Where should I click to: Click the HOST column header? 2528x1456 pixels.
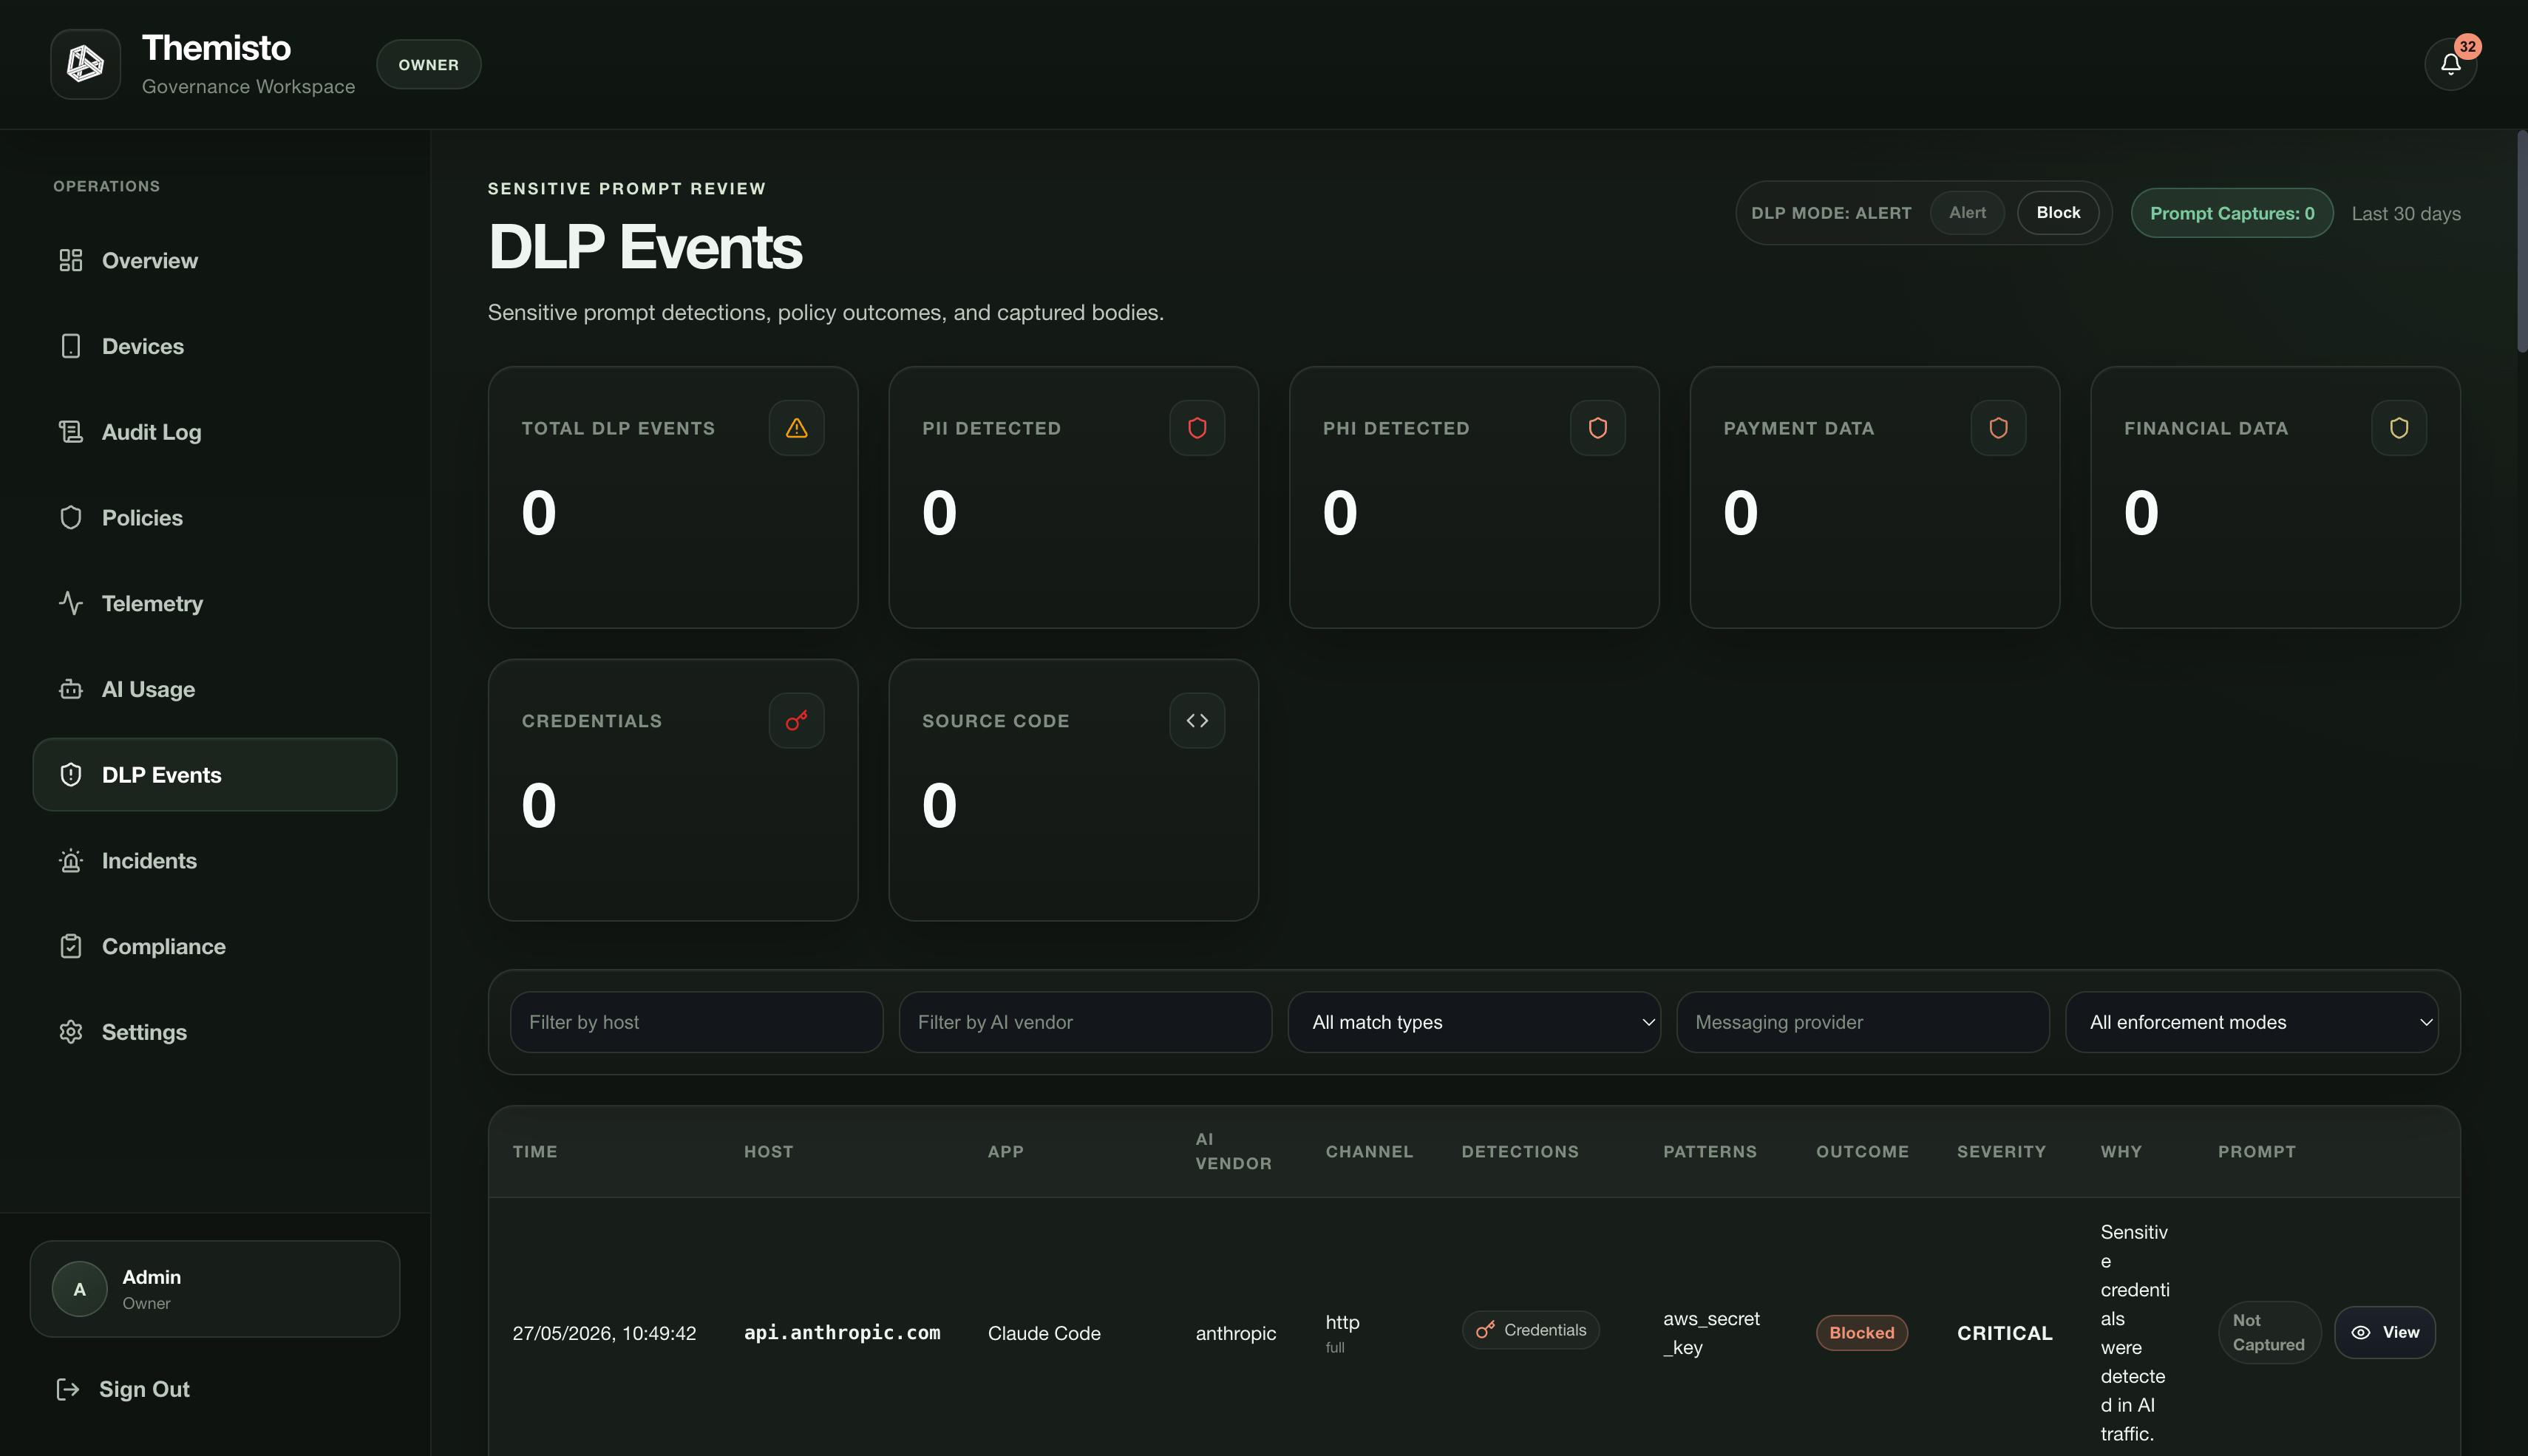tap(768, 1151)
